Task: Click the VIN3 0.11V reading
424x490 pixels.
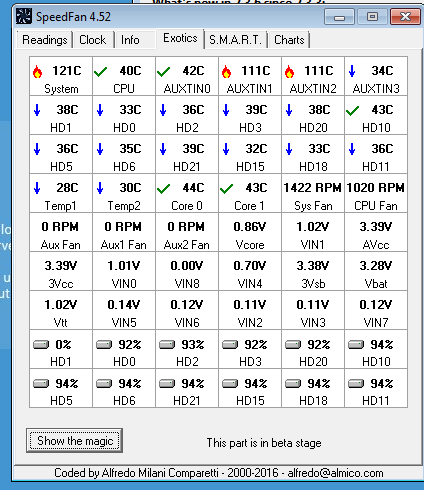Action: coord(313,310)
